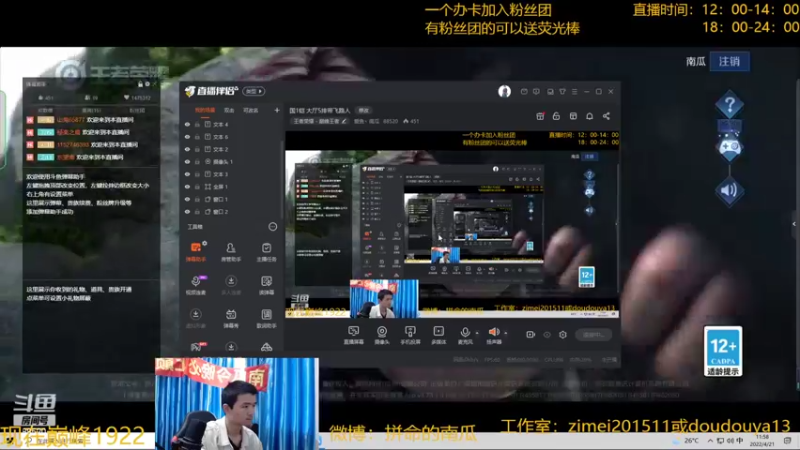The image size is (800, 450).
Task: Toggle visibility eye of 全屏 1 layer
Action: [187, 187]
